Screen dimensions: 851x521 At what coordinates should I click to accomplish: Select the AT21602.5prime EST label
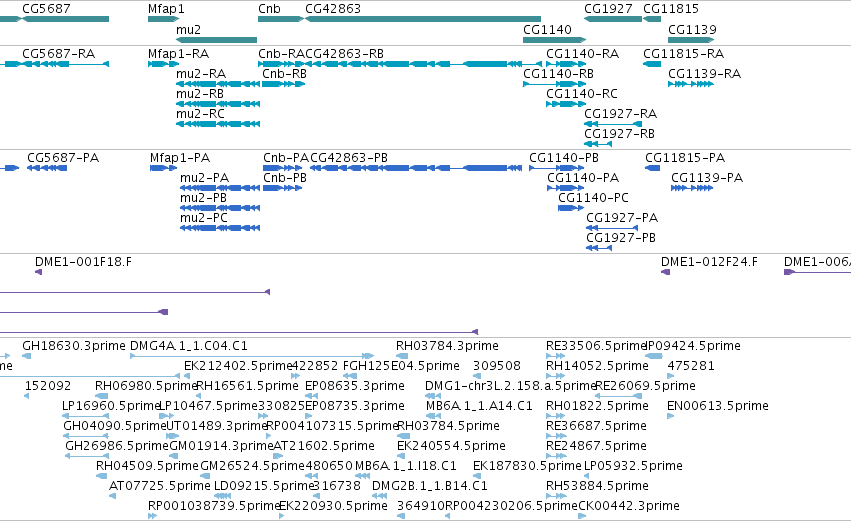pos(323,447)
